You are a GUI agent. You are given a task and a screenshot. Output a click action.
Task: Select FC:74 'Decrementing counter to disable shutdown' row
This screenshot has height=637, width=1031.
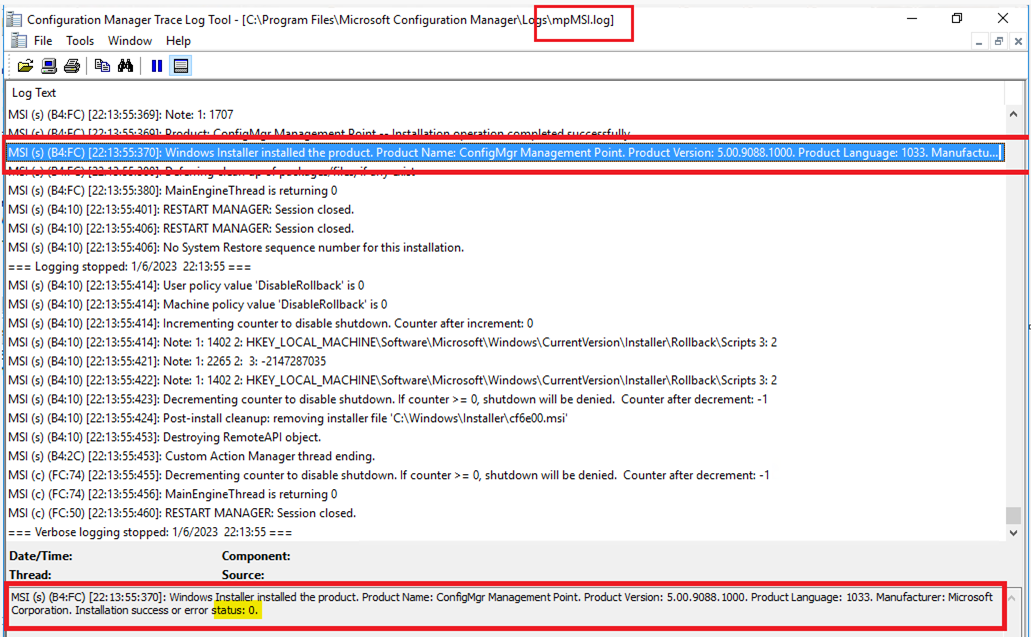coord(506,475)
